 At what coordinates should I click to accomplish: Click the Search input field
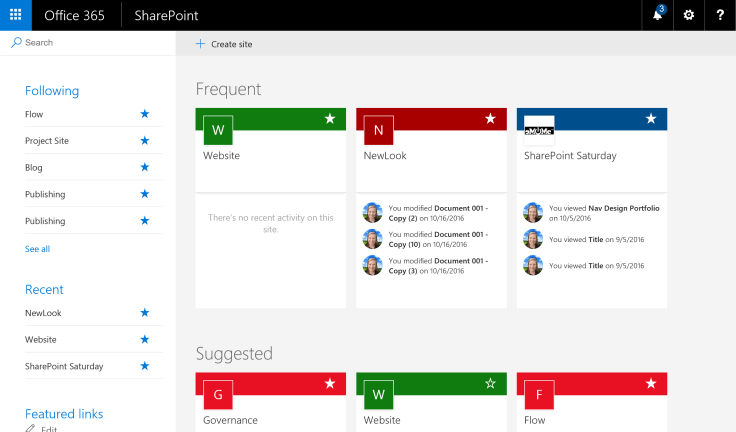click(90, 43)
